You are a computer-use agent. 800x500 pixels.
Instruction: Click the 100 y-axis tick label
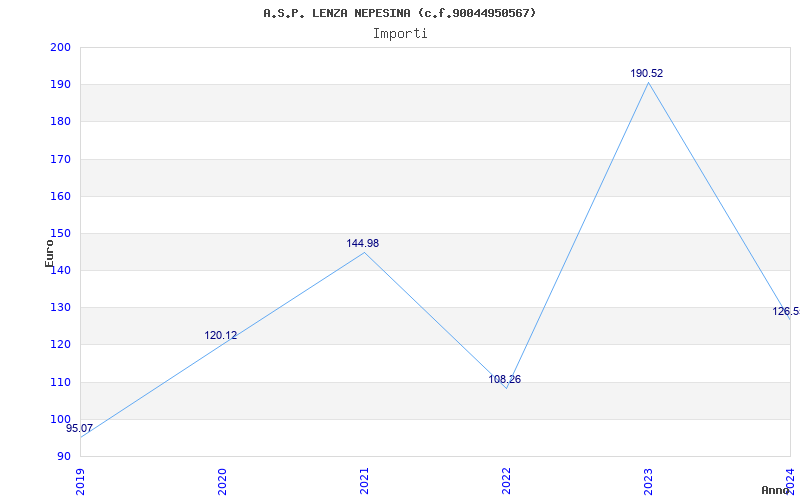60,419
